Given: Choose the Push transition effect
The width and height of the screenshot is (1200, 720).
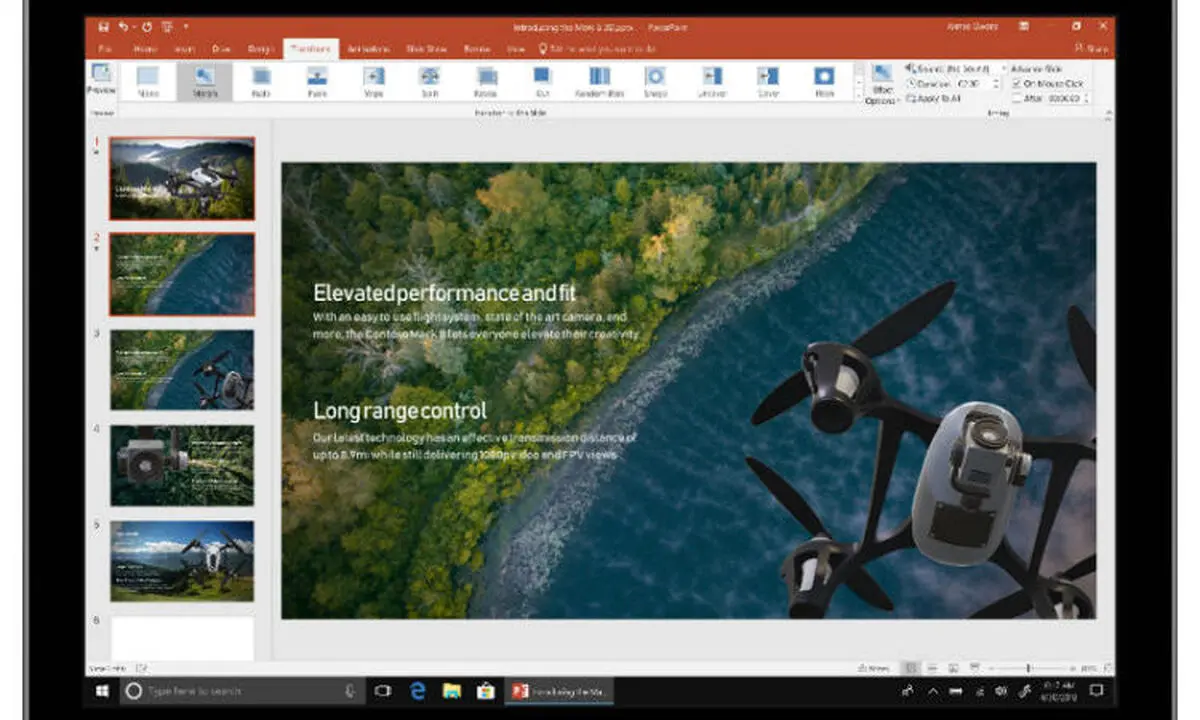Looking at the screenshot, I should point(317,82).
